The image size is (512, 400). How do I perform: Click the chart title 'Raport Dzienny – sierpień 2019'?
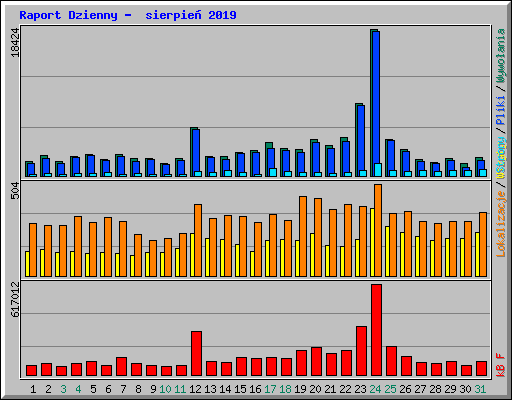pos(128,15)
